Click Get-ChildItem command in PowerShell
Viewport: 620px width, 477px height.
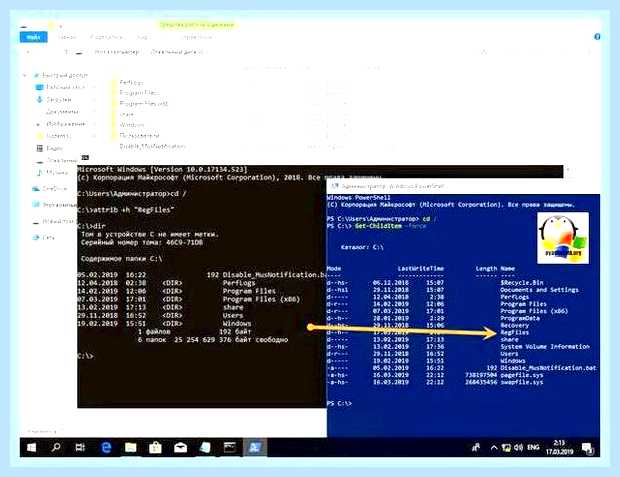pos(378,226)
